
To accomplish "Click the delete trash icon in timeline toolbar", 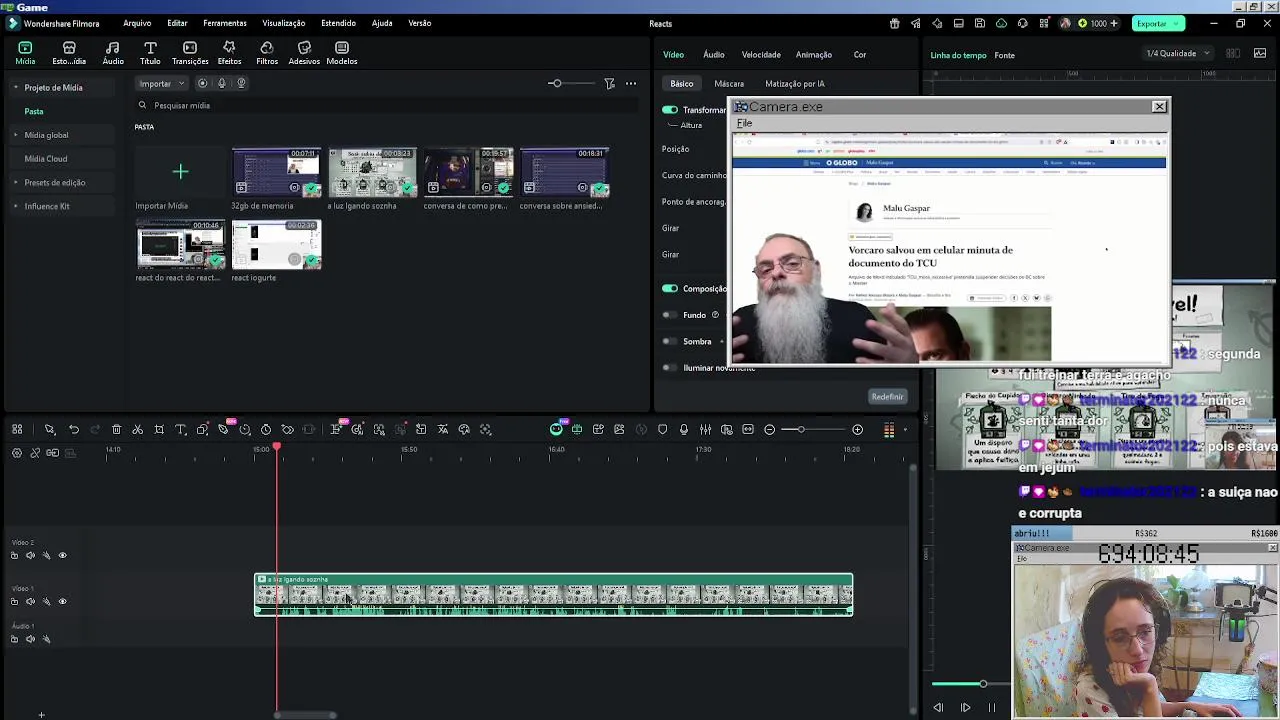I will [116, 430].
